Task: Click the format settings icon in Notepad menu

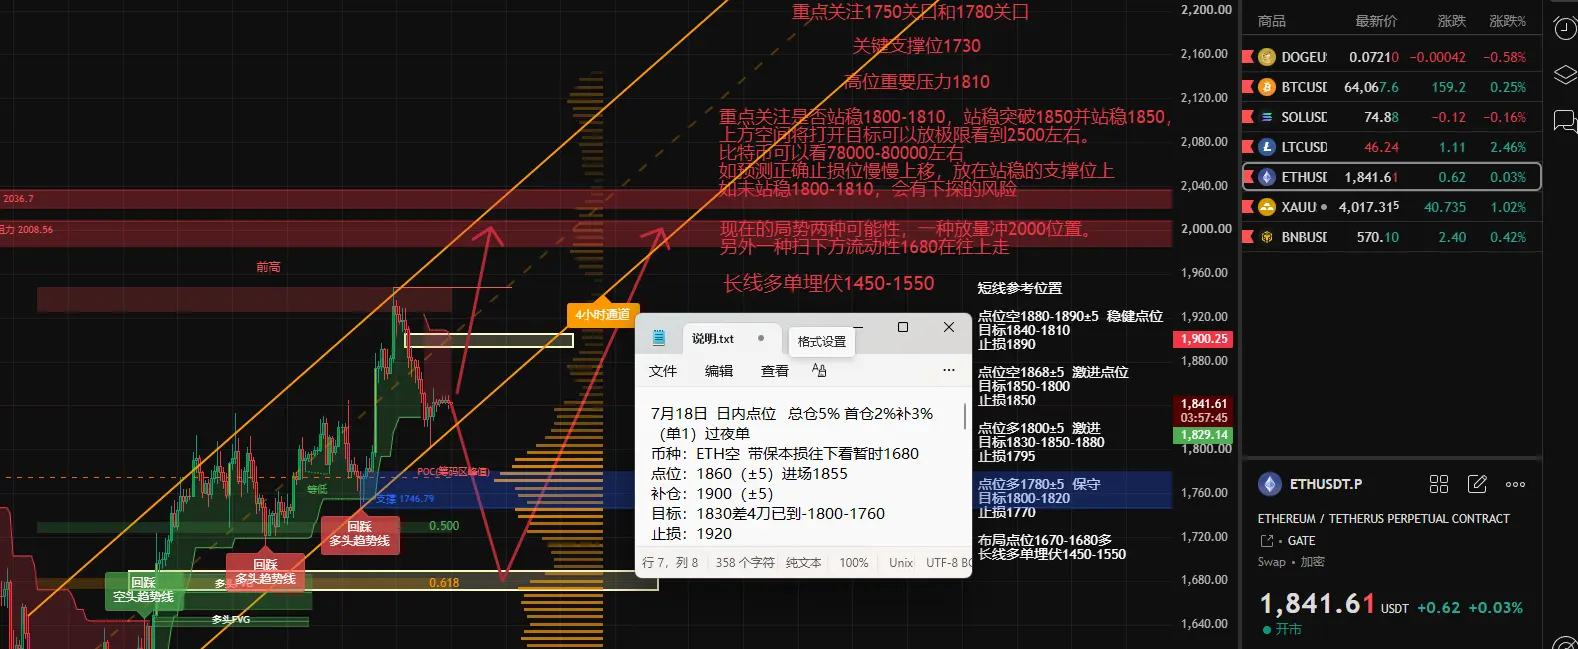Action: (x=819, y=370)
